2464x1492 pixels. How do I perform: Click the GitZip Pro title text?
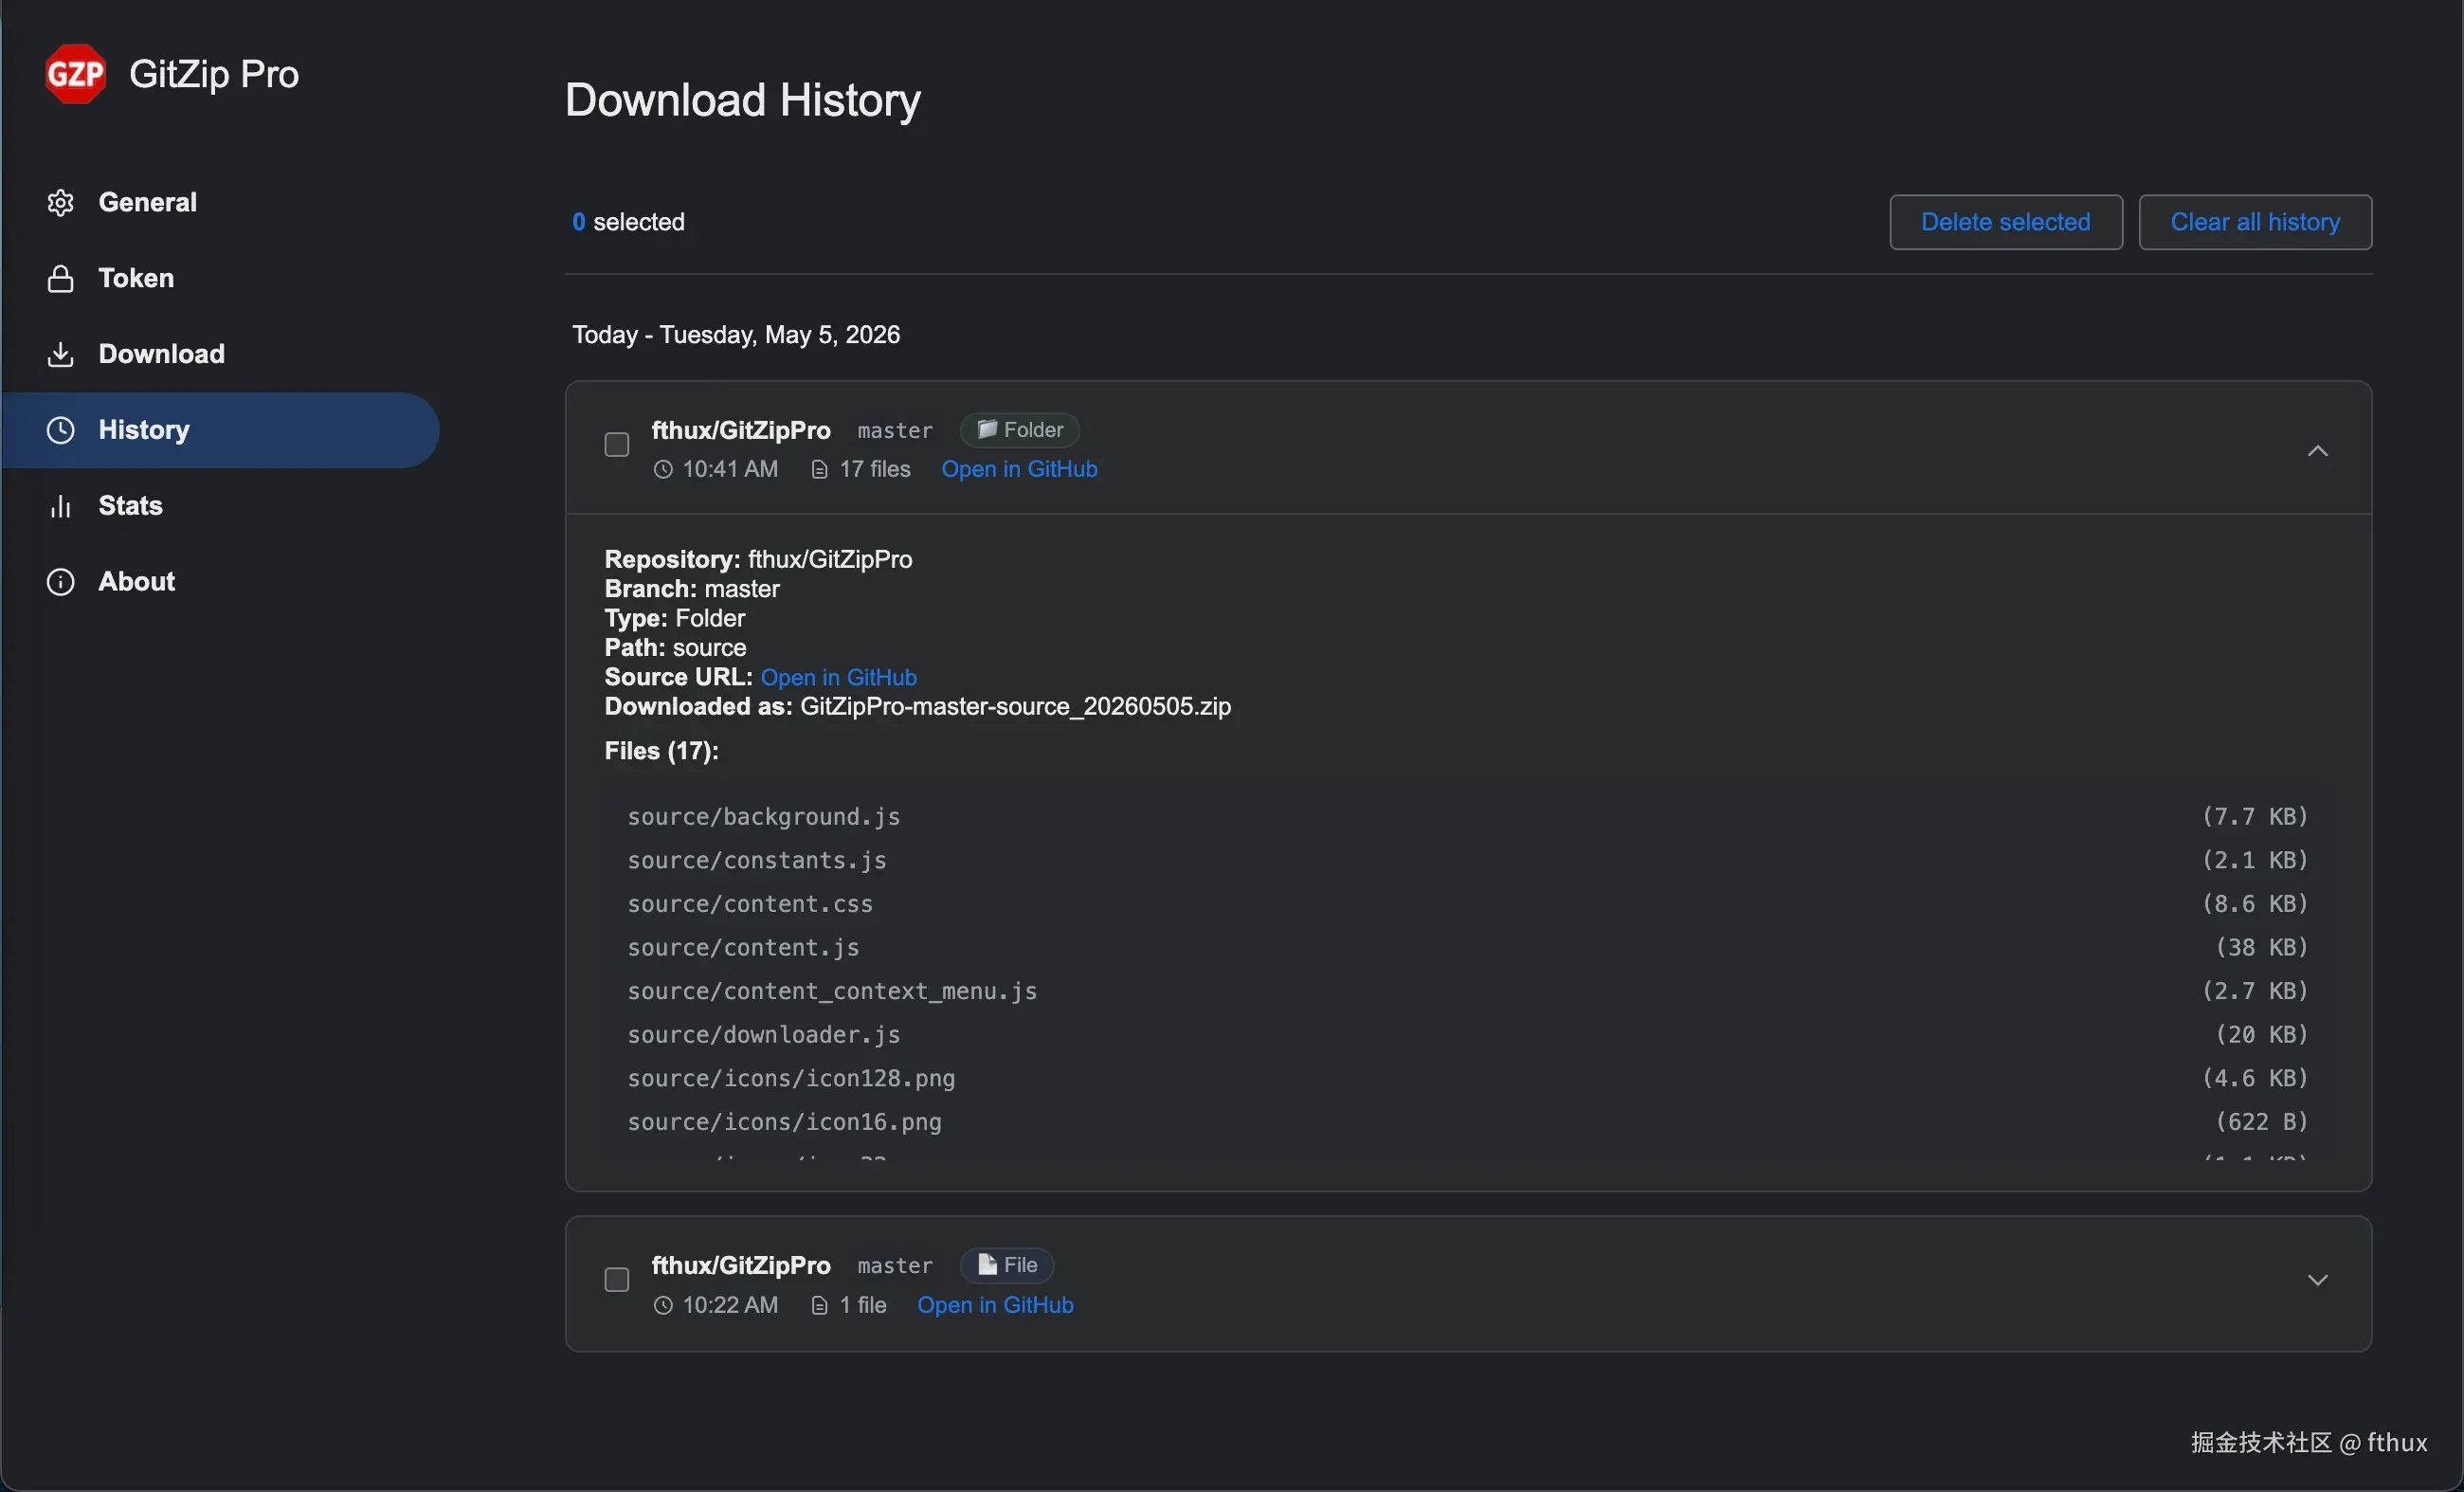coord(214,74)
